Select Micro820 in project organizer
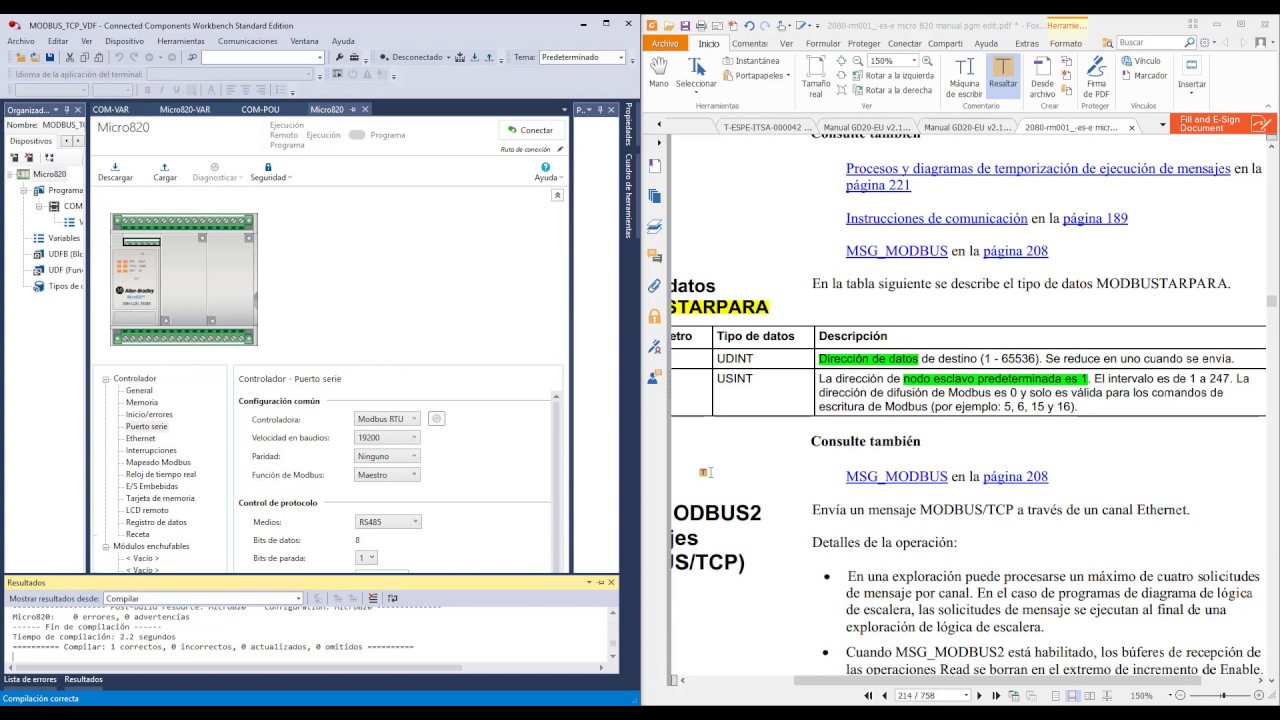1280x720 pixels. point(49,174)
